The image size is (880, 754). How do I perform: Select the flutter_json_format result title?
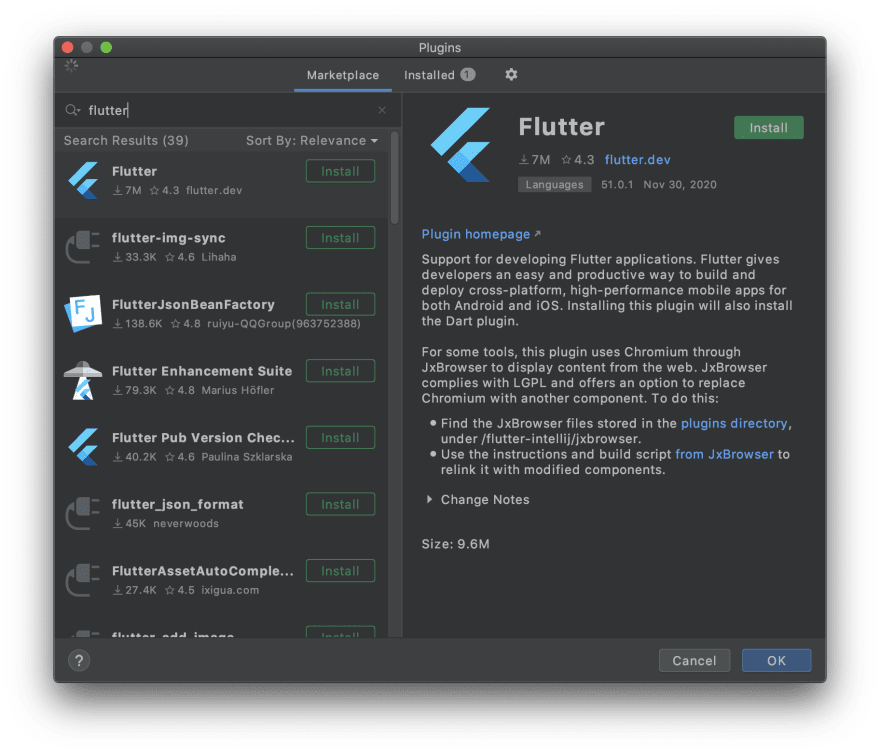click(177, 504)
